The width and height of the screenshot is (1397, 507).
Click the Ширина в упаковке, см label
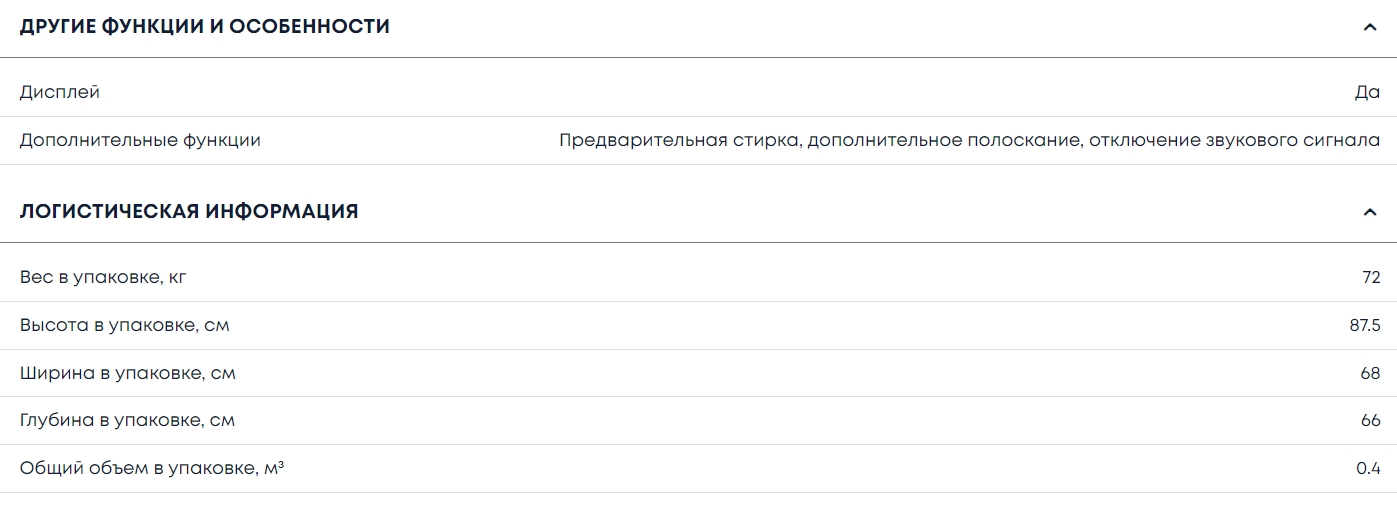(x=127, y=373)
